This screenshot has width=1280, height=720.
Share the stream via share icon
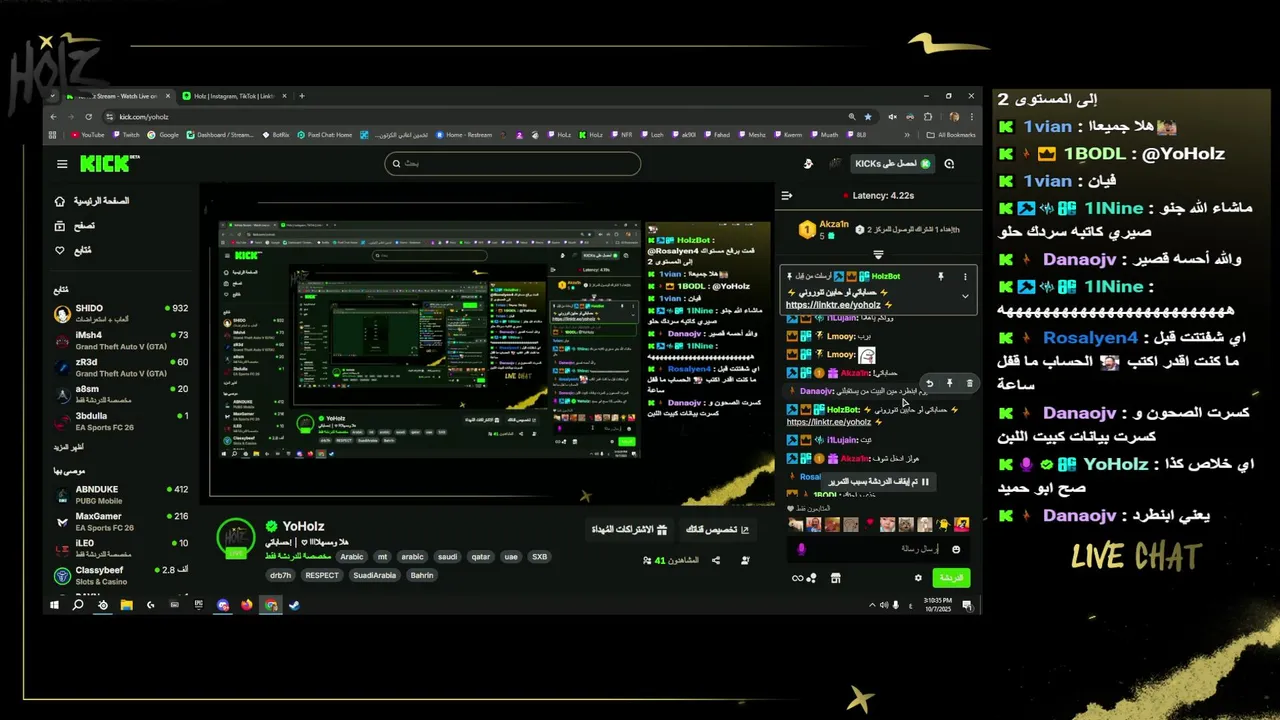tap(716, 560)
